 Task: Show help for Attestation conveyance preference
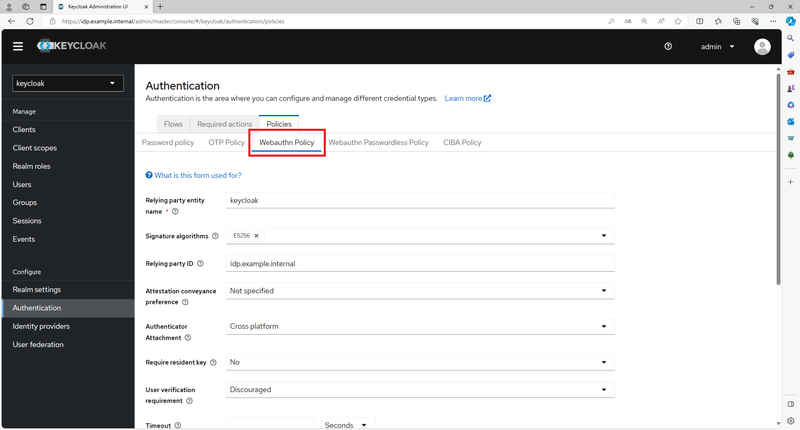185,302
